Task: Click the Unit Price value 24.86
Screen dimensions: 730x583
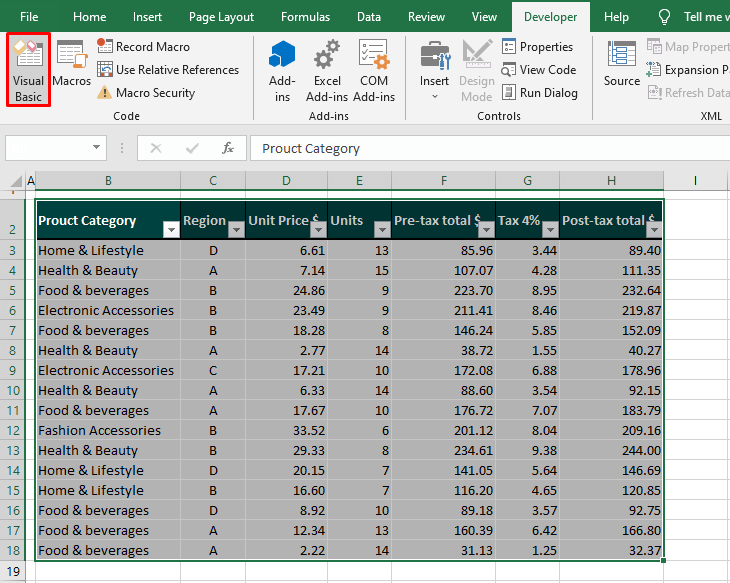Action: click(286, 290)
